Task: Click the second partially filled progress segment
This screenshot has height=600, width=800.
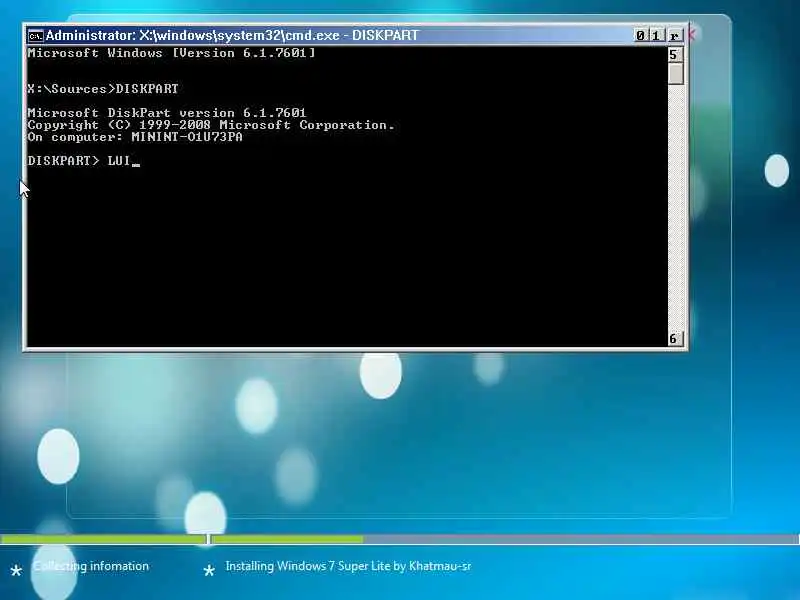Action: coord(504,539)
